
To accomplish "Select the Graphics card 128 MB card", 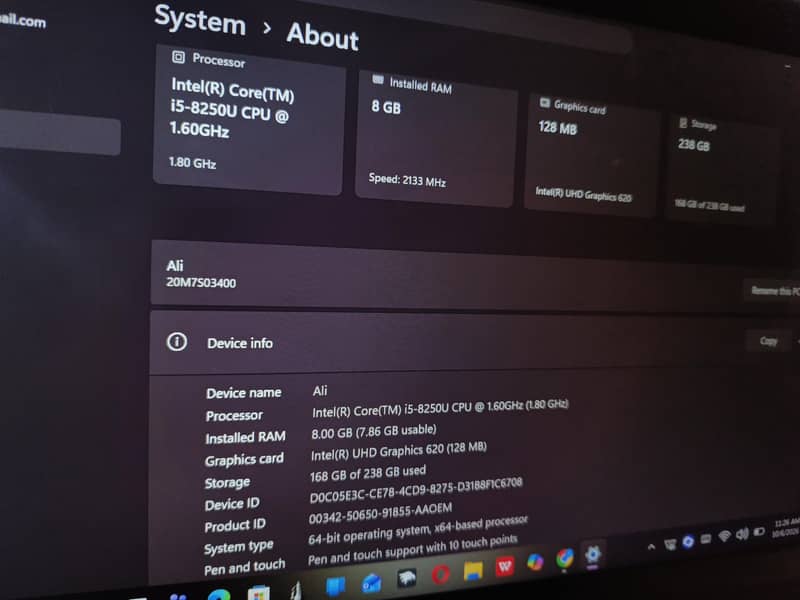I will [x=591, y=155].
